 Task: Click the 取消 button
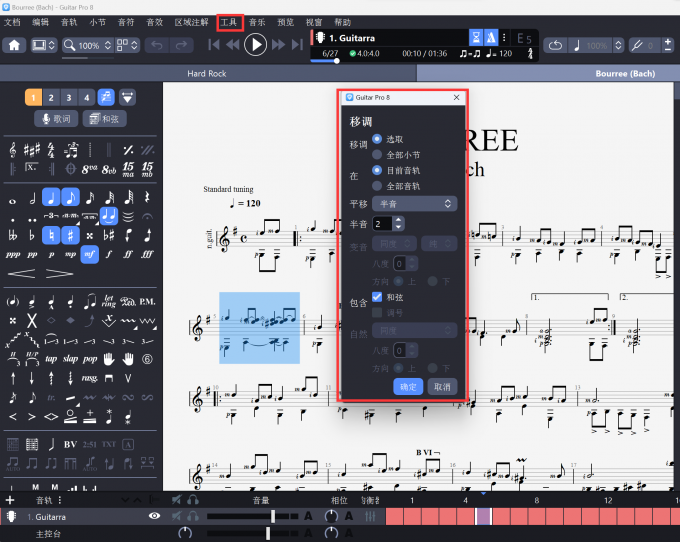(441, 386)
